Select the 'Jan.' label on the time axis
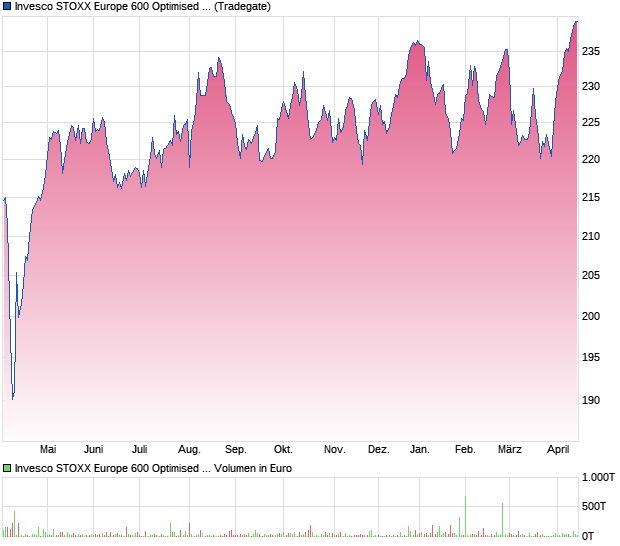 coord(420,449)
